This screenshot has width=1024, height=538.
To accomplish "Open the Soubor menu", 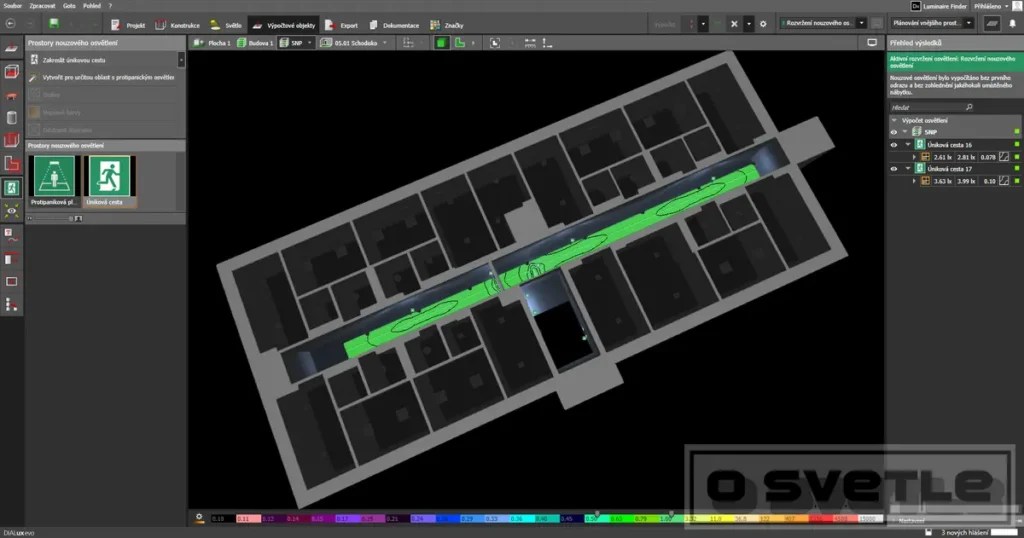I will (x=12, y=6).
